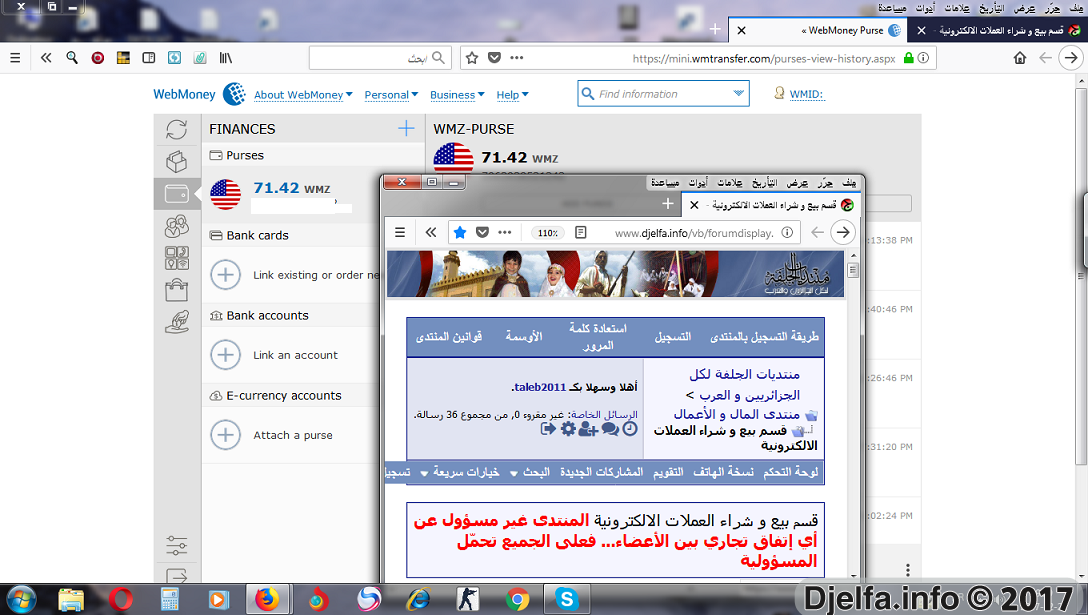Click the forum chat bubbles icon
This screenshot has height=615, width=1088.
click(610, 429)
